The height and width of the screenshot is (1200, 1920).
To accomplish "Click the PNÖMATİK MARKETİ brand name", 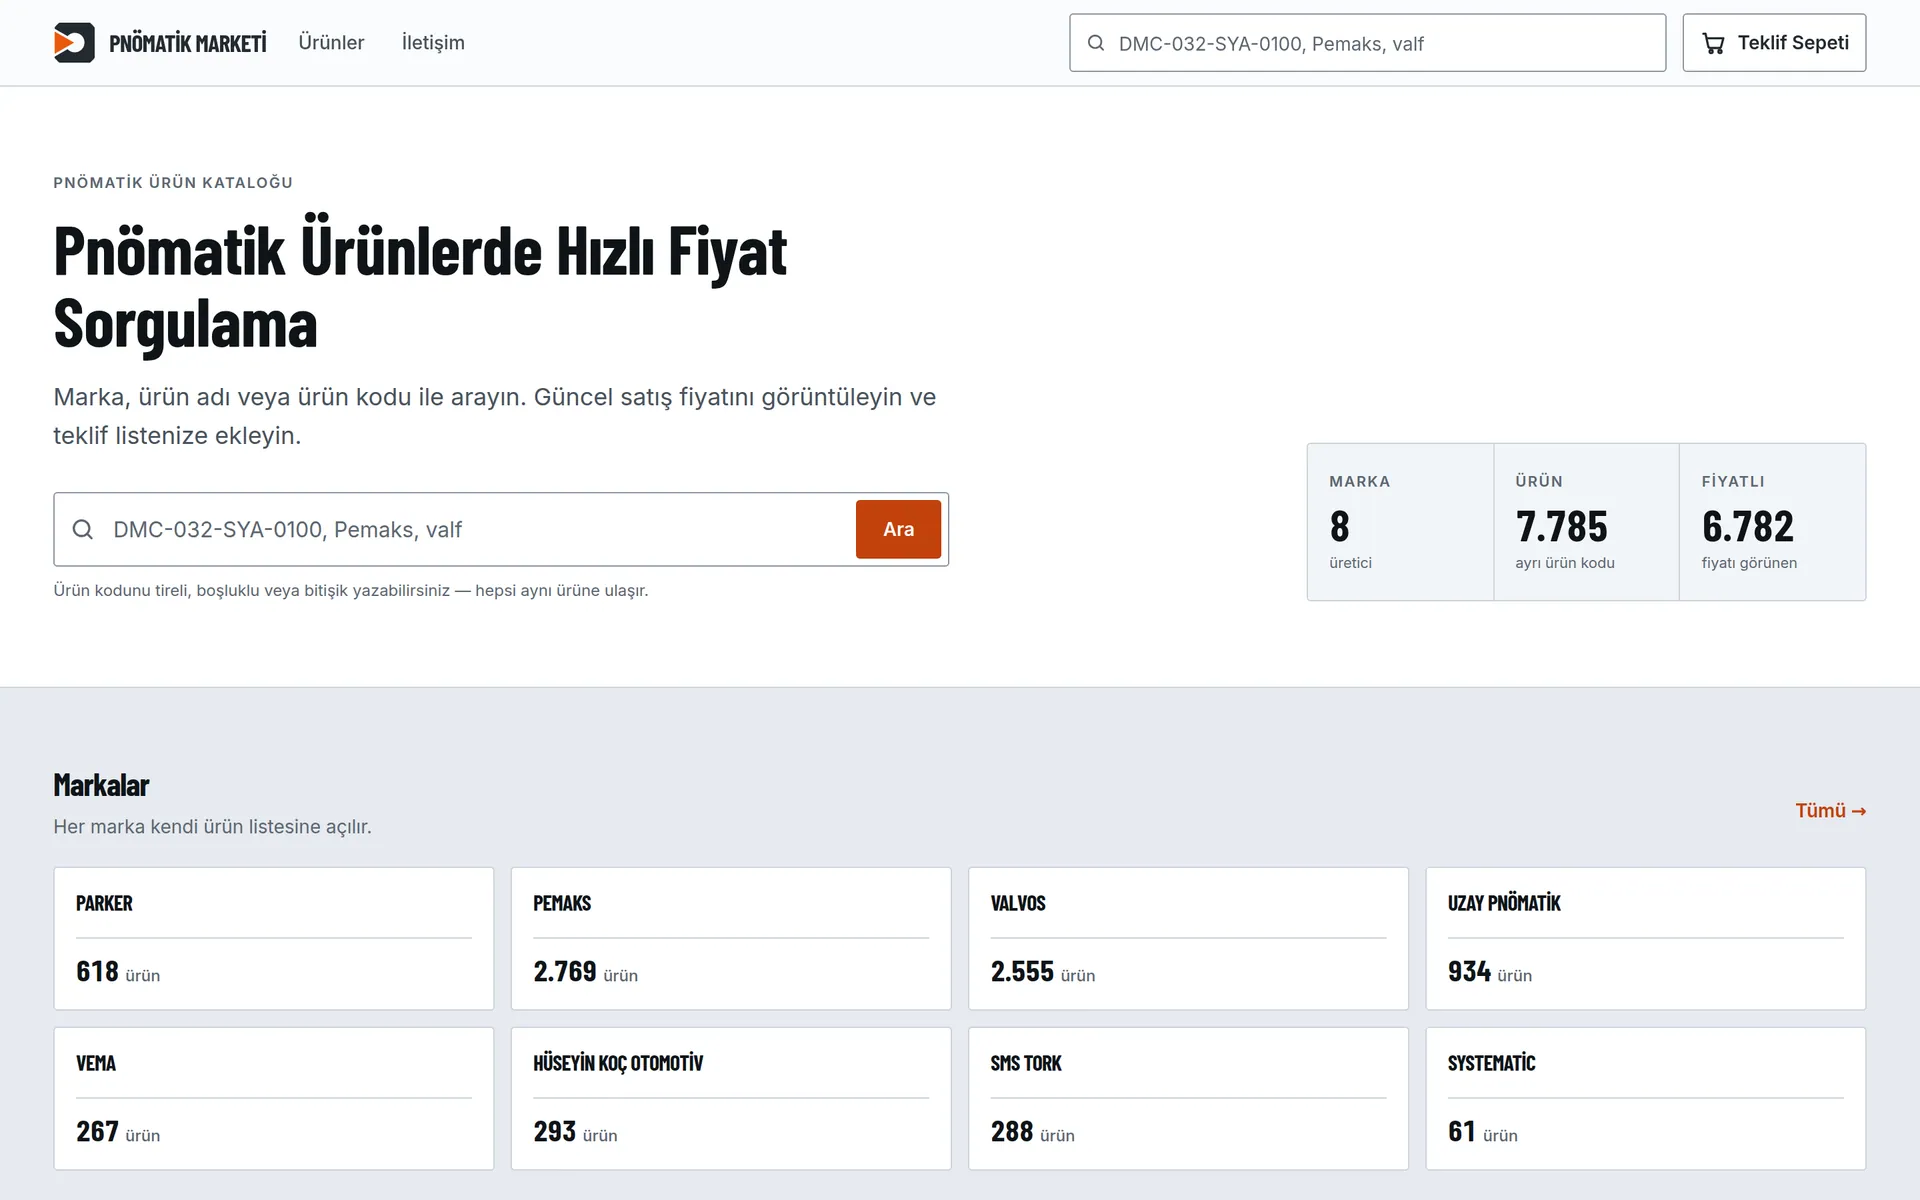I will pyautogui.click(x=188, y=43).
